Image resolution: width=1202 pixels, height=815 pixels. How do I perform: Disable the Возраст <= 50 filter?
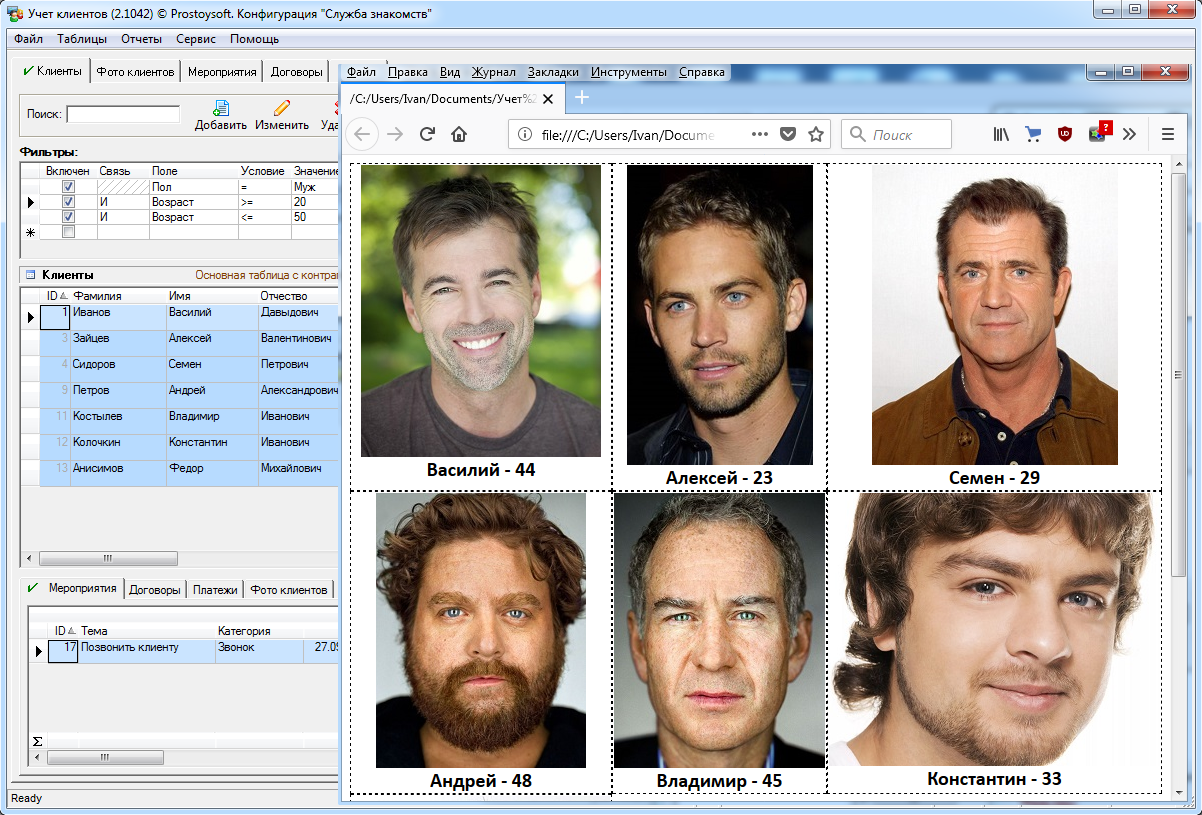tap(69, 217)
